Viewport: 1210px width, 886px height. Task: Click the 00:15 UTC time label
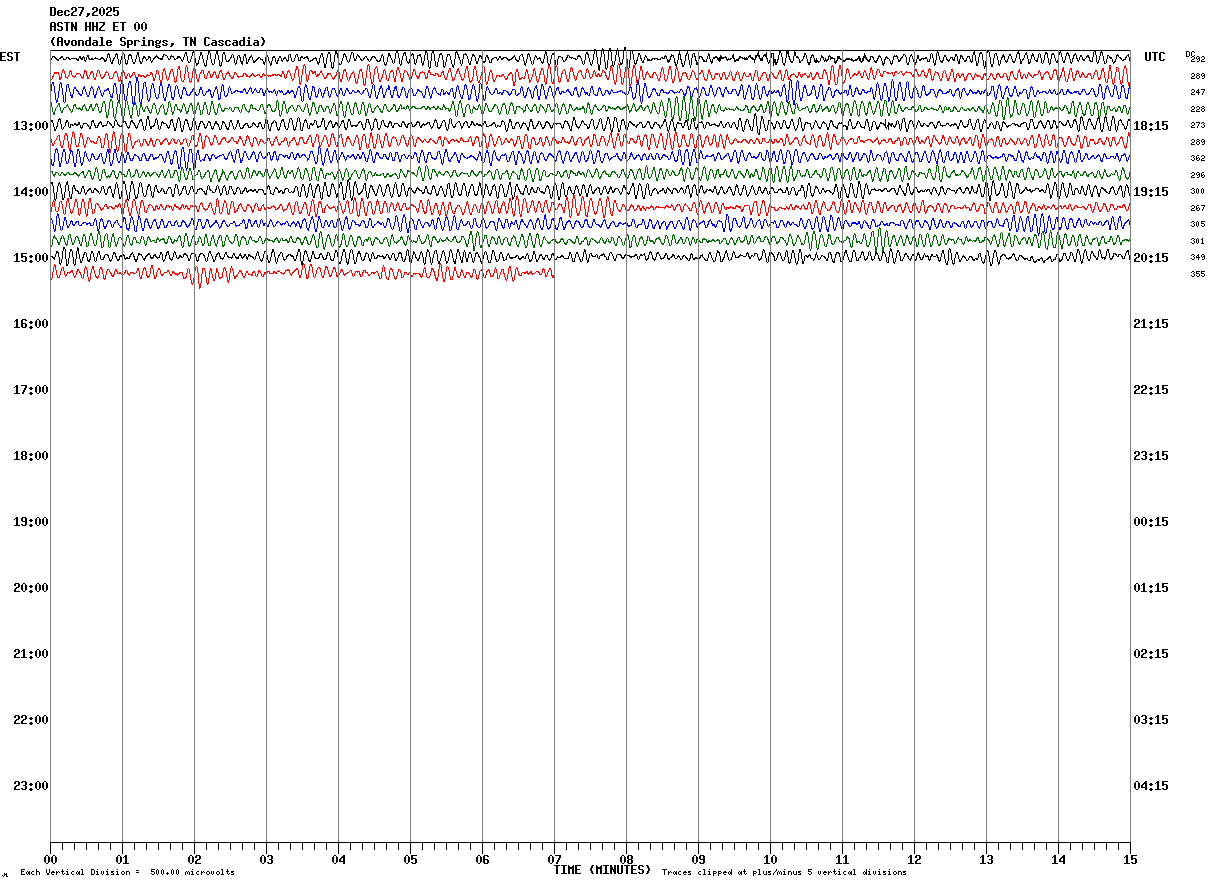[x=1151, y=522]
